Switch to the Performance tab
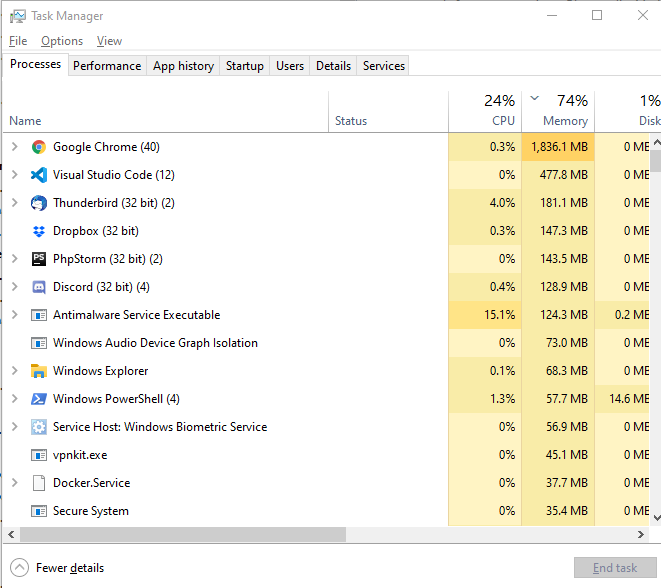 107,66
